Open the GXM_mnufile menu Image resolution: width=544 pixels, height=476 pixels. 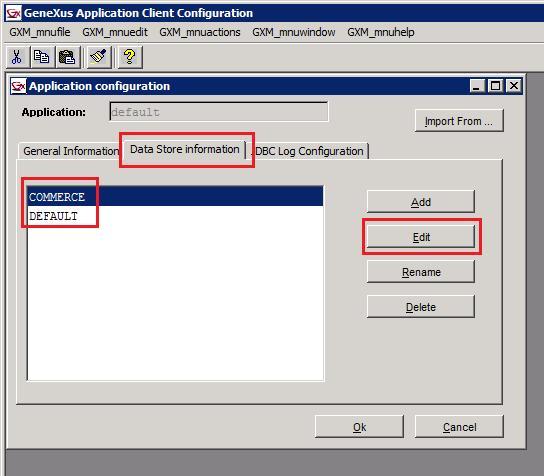(40, 32)
